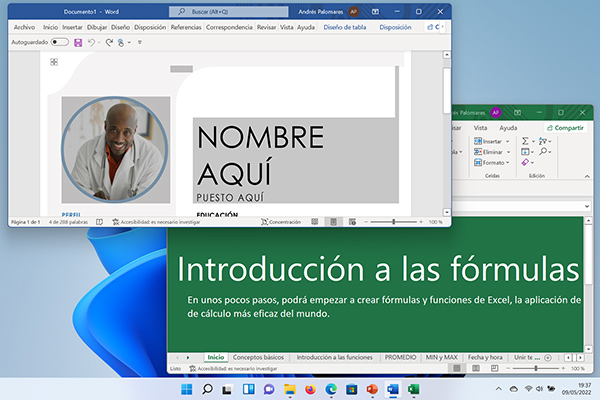
Task: Click the Redo arrow in Word
Action: (109, 42)
